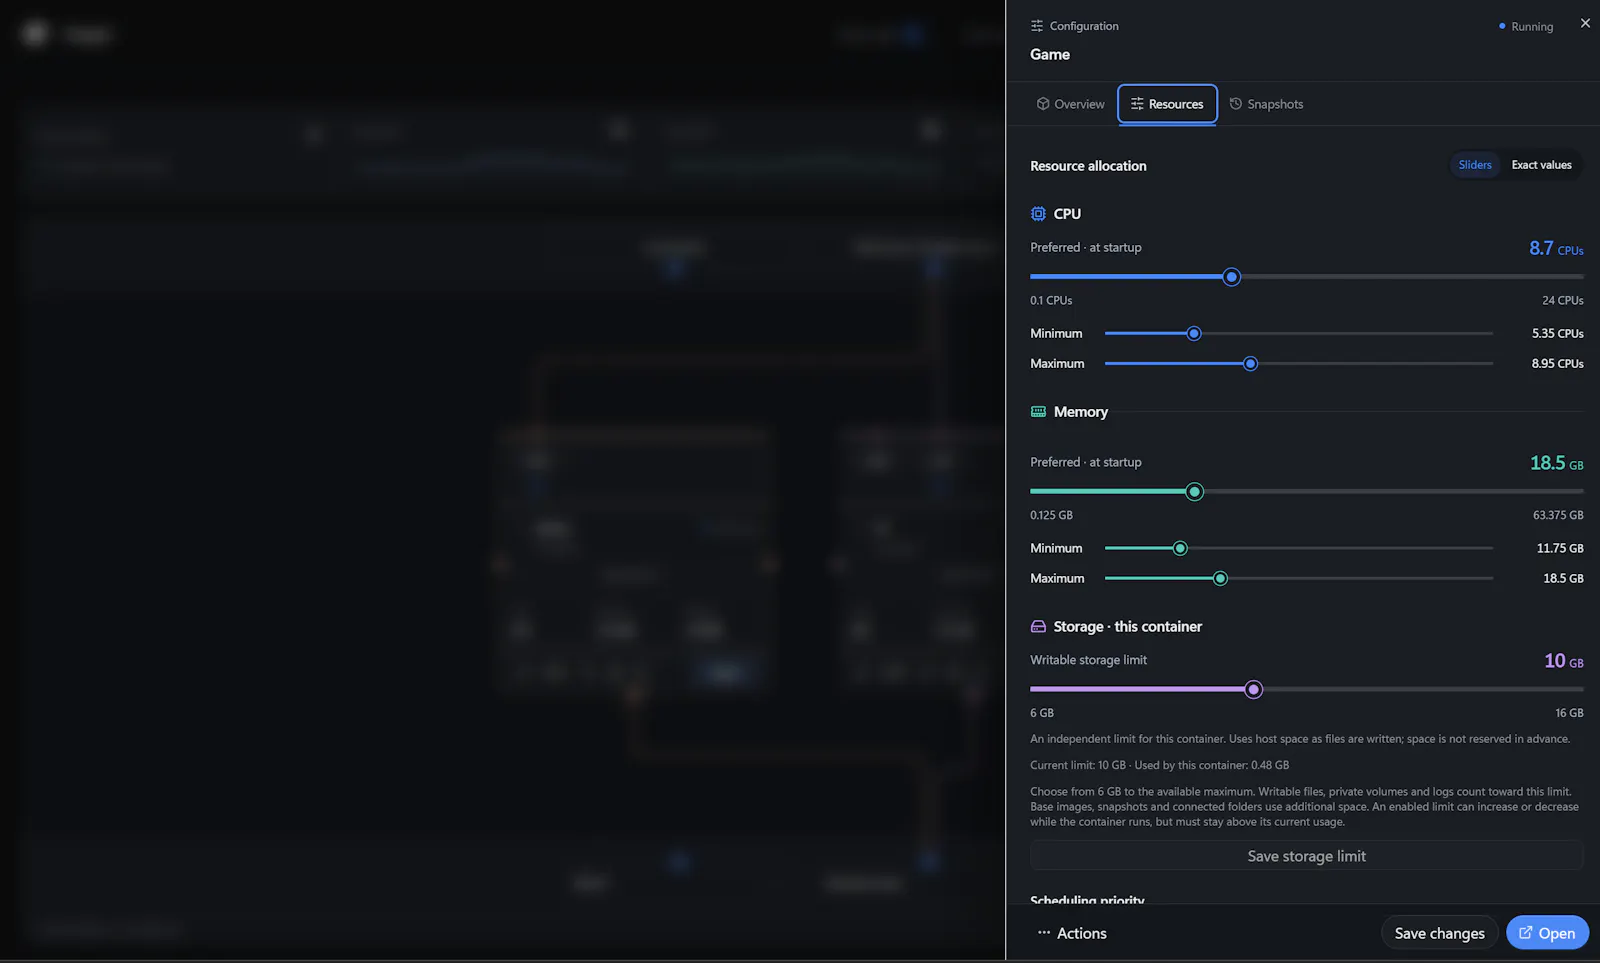This screenshot has height=963, width=1600.
Task: Click the 8.95 CPUs maximum value
Action: 1558,364
